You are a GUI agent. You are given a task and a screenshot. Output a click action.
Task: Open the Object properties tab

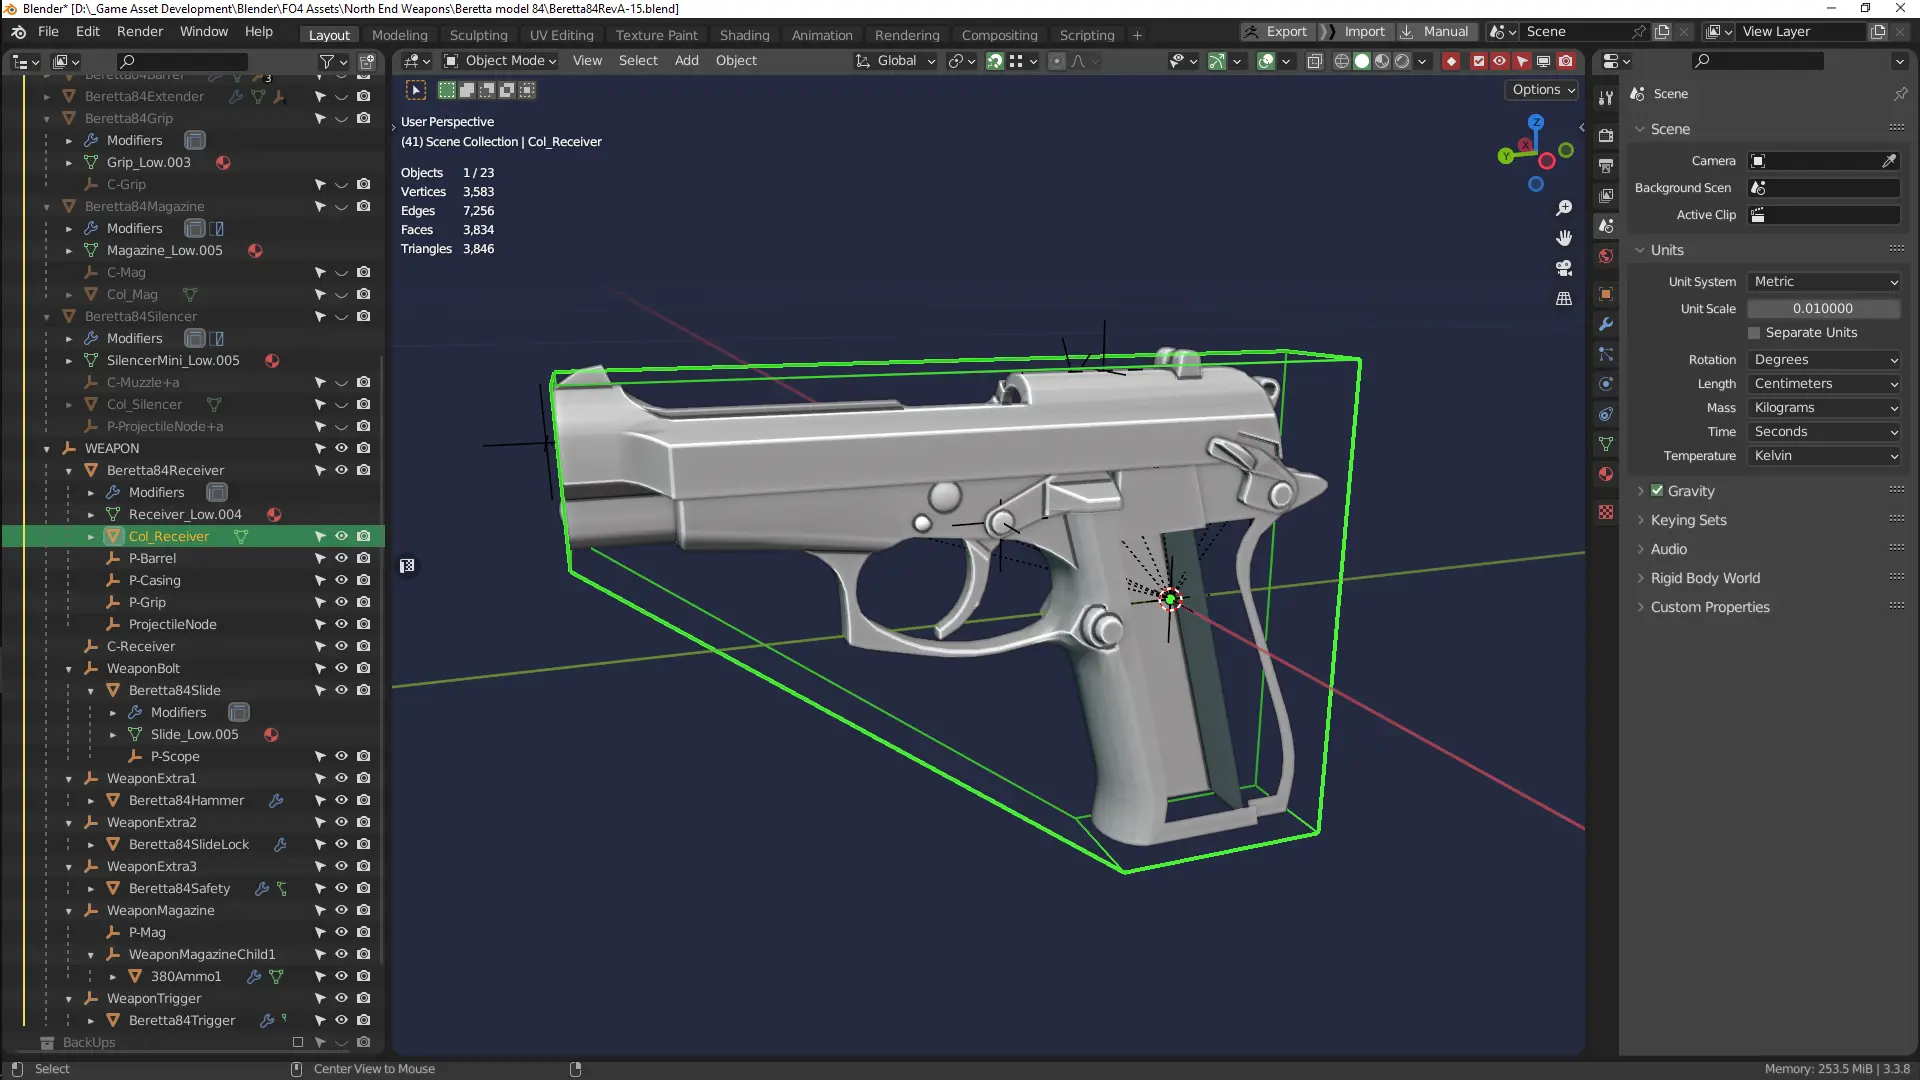tap(1606, 294)
